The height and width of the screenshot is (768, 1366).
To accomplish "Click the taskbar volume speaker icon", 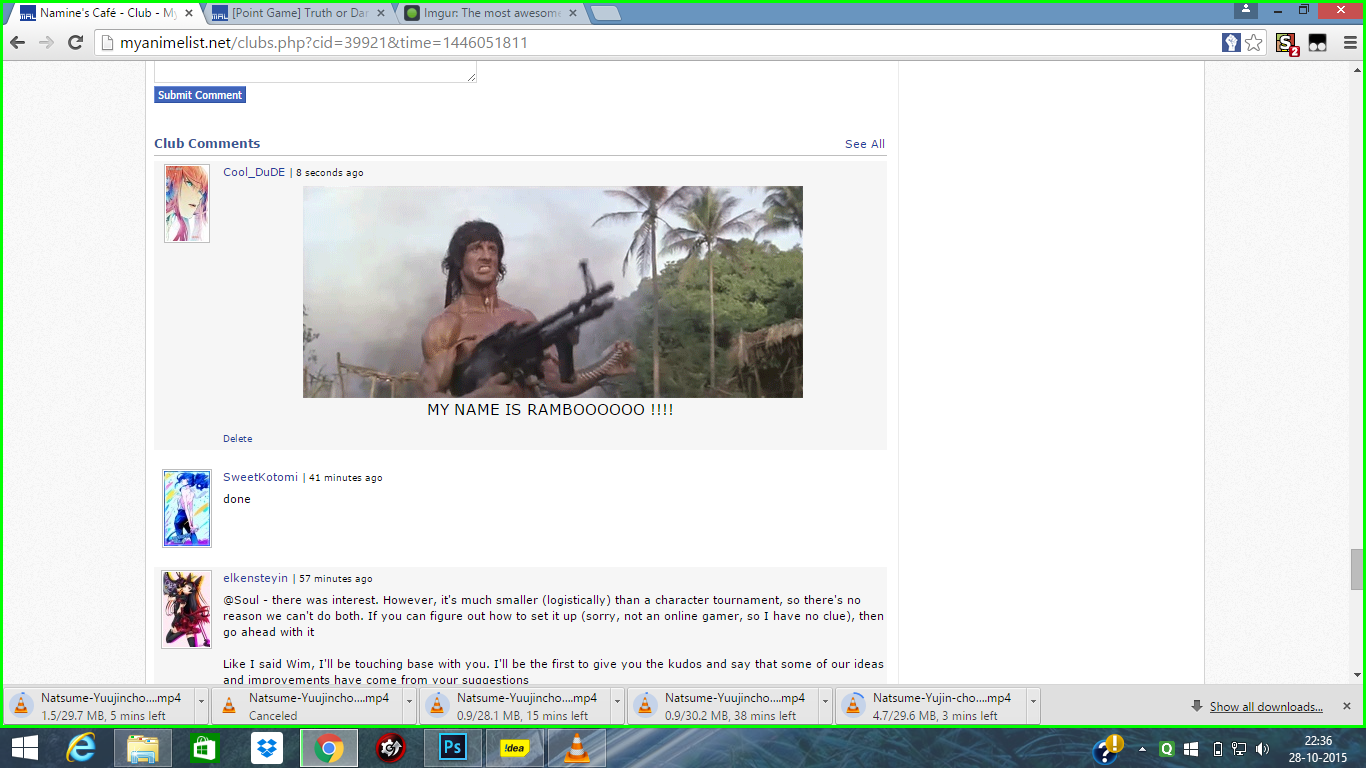I will [x=1262, y=748].
